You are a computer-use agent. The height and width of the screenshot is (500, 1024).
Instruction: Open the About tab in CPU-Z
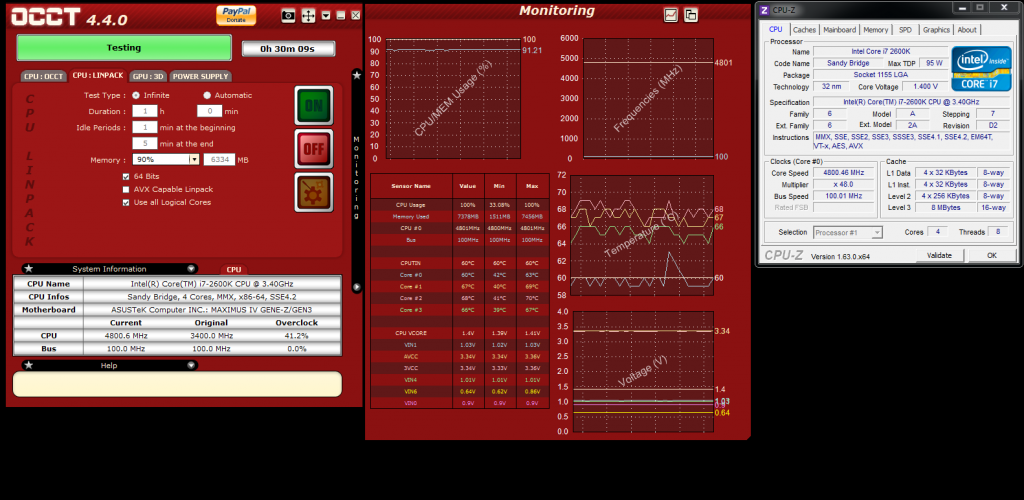[x=967, y=30]
